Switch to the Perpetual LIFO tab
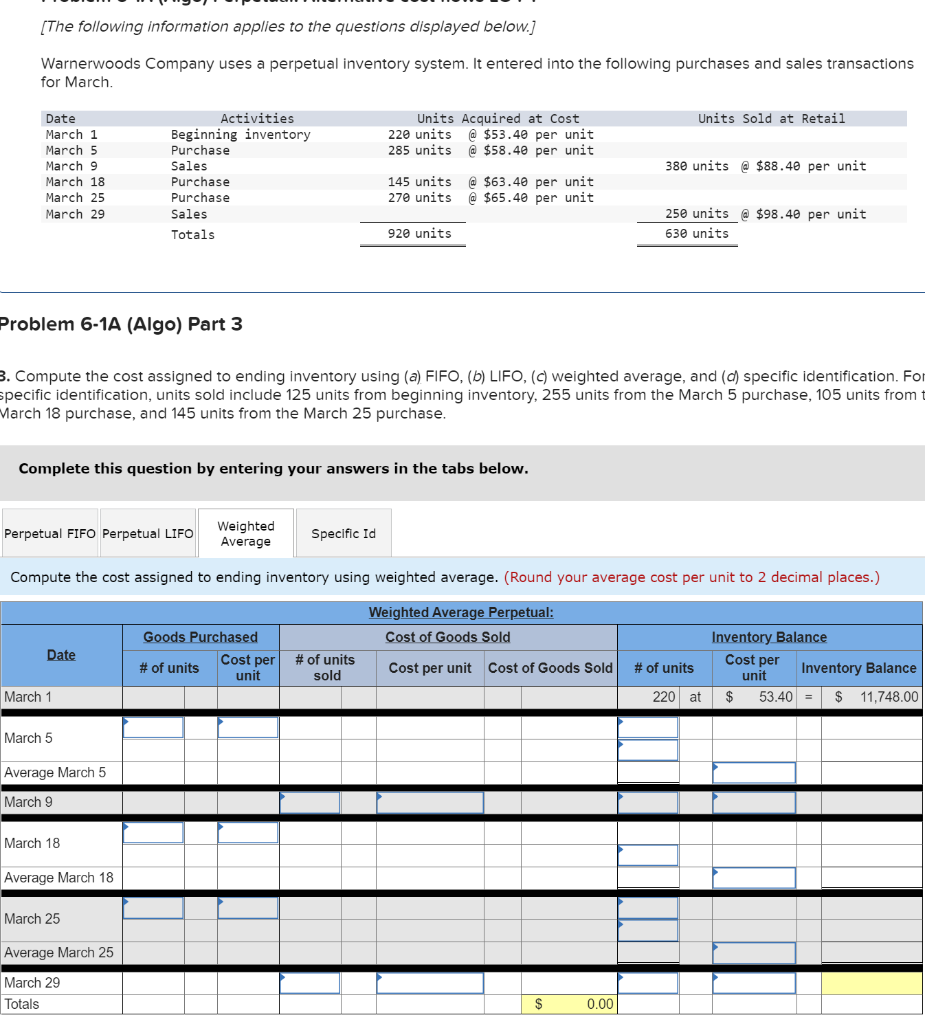 [x=147, y=532]
